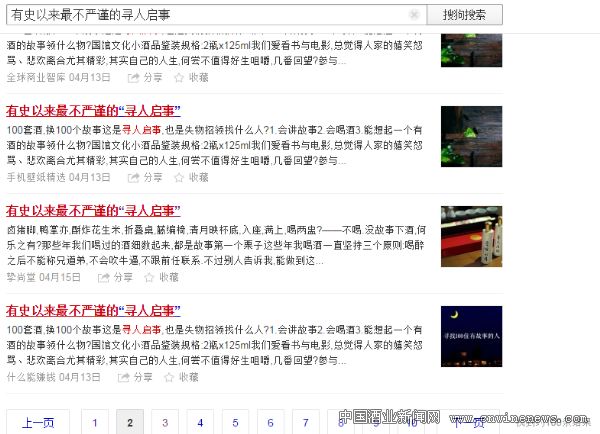Viewport: 600px width, 434px height.
Task: Select results page 7
Action: point(306,422)
